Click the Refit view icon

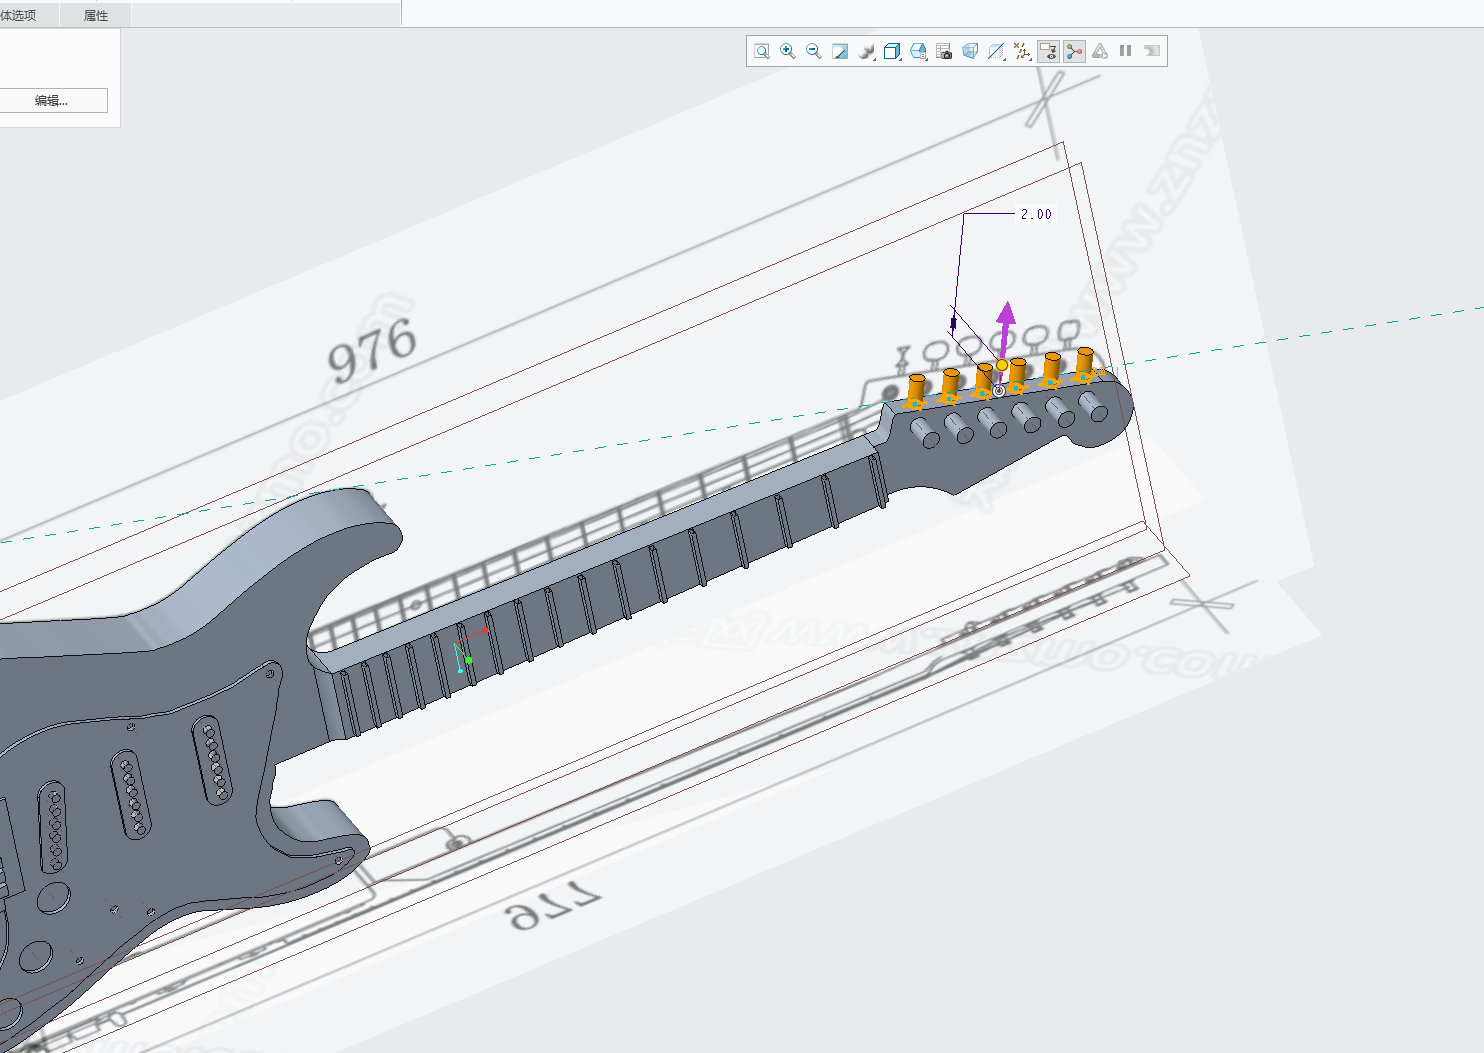point(762,51)
